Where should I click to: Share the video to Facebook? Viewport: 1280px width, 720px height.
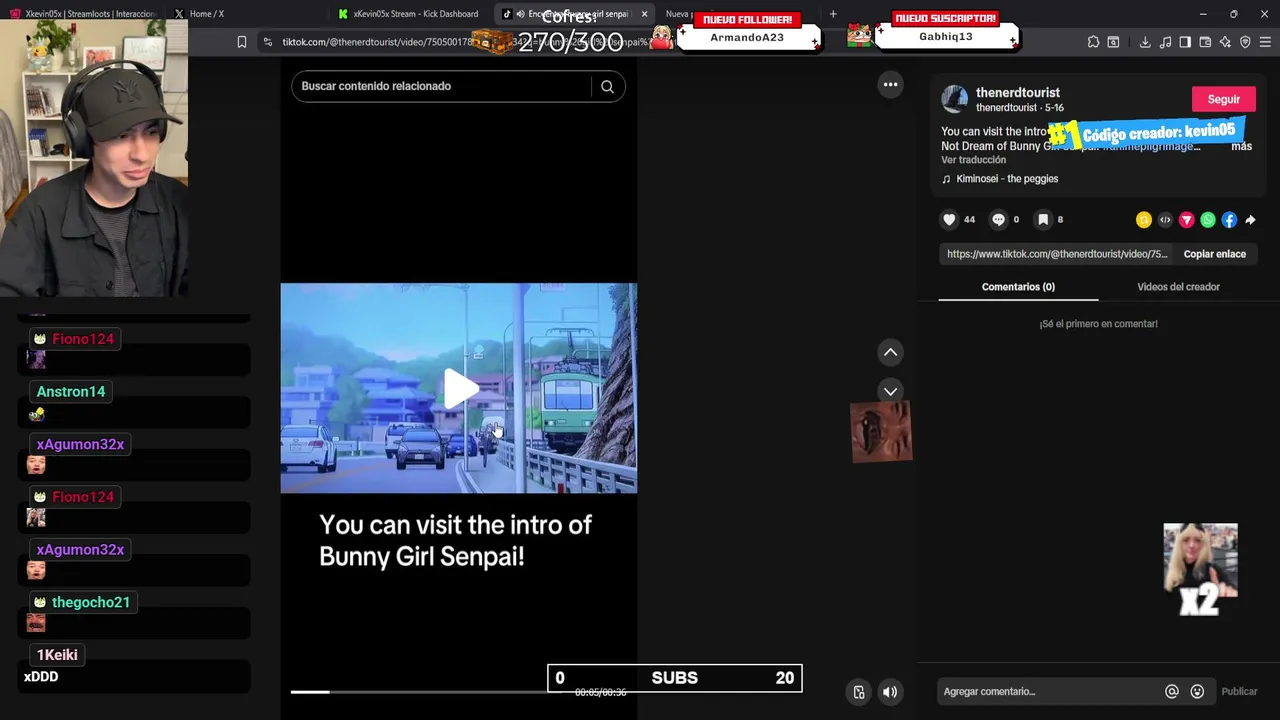1229,220
